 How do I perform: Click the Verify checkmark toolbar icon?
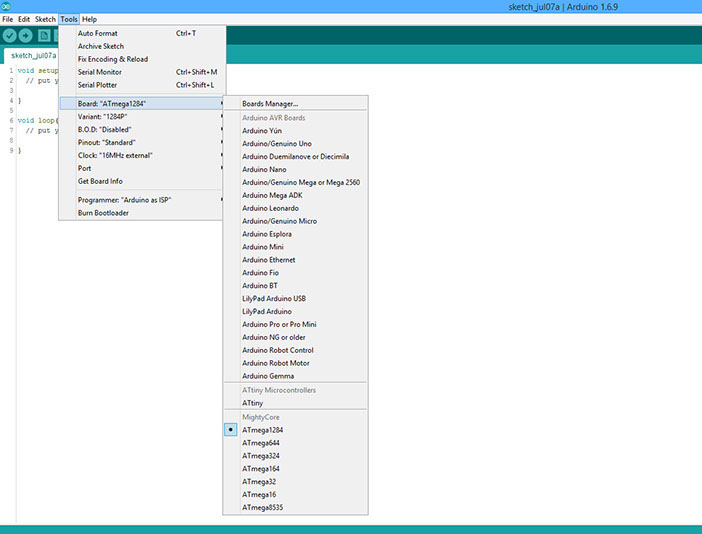(x=9, y=35)
